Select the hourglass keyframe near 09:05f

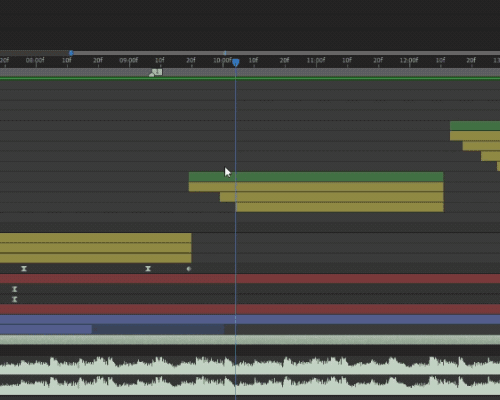[148, 269]
